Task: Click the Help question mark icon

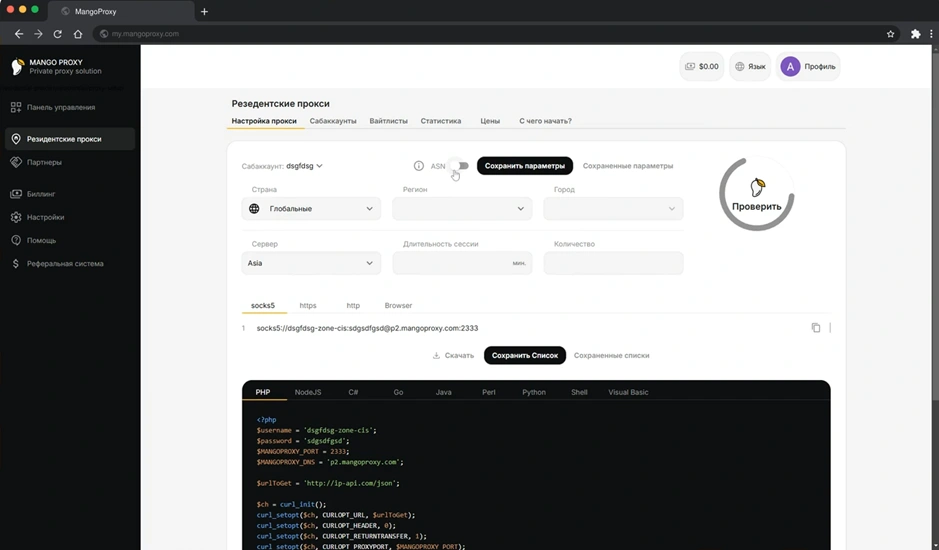Action: (x=16, y=240)
